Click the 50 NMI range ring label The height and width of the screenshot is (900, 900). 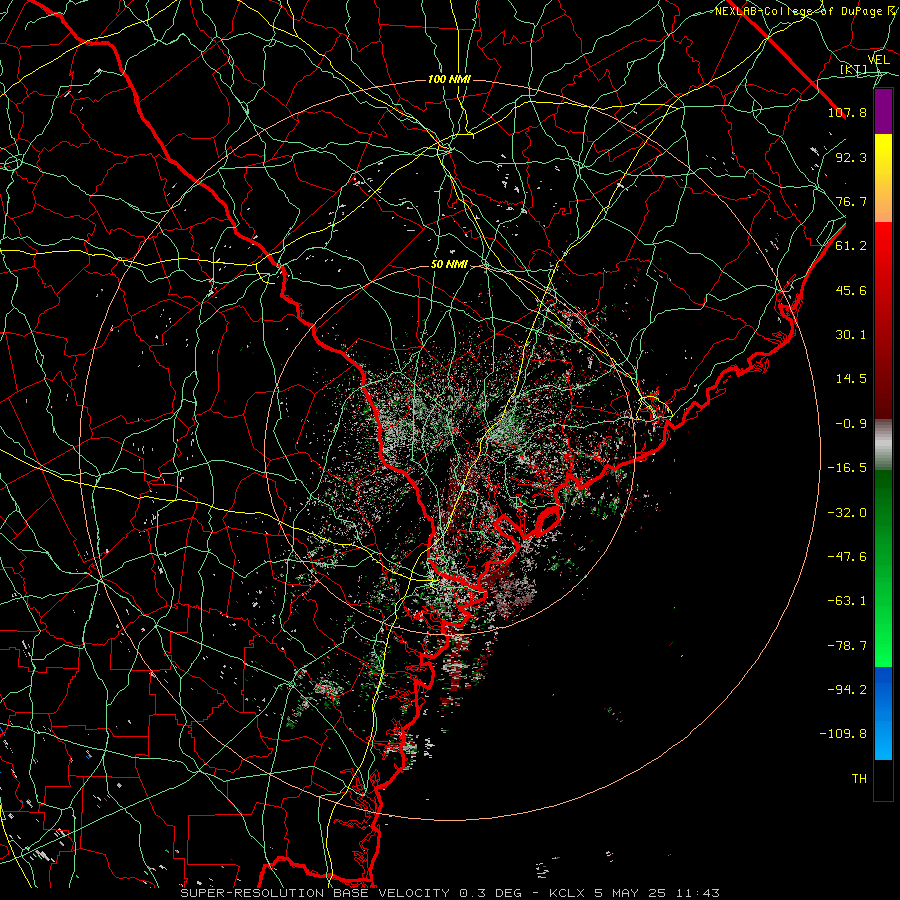(x=449, y=265)
